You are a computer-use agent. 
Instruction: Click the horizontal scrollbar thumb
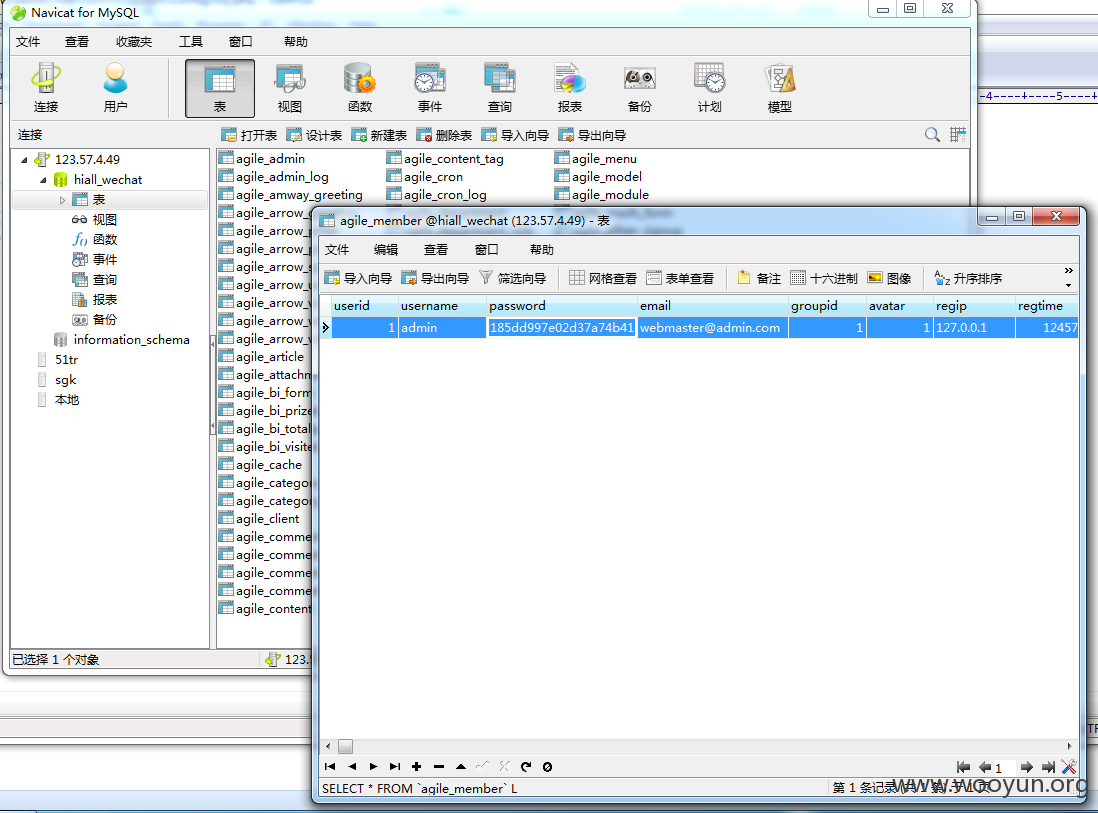pyautogui.click(x=346, y=746)
